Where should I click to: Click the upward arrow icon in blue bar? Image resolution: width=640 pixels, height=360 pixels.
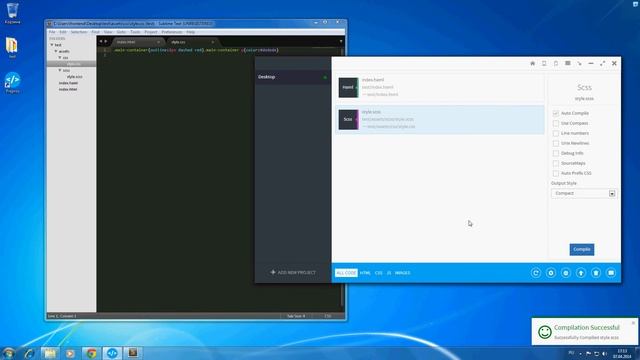tap(581, 273)
